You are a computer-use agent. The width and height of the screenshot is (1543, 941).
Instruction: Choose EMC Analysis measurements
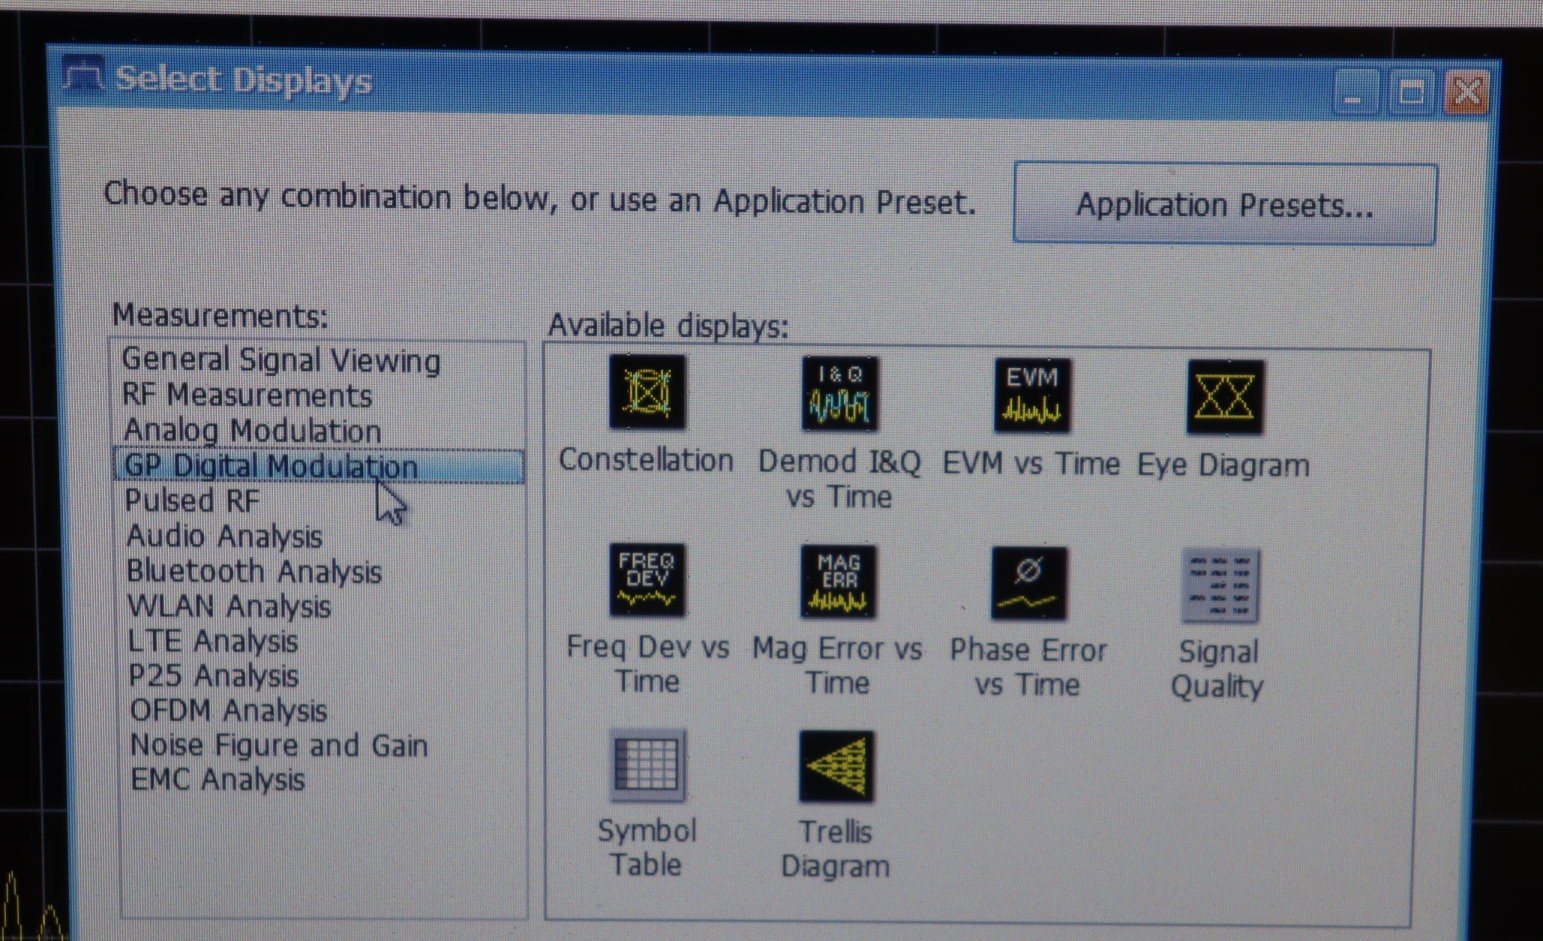[218, 779]
